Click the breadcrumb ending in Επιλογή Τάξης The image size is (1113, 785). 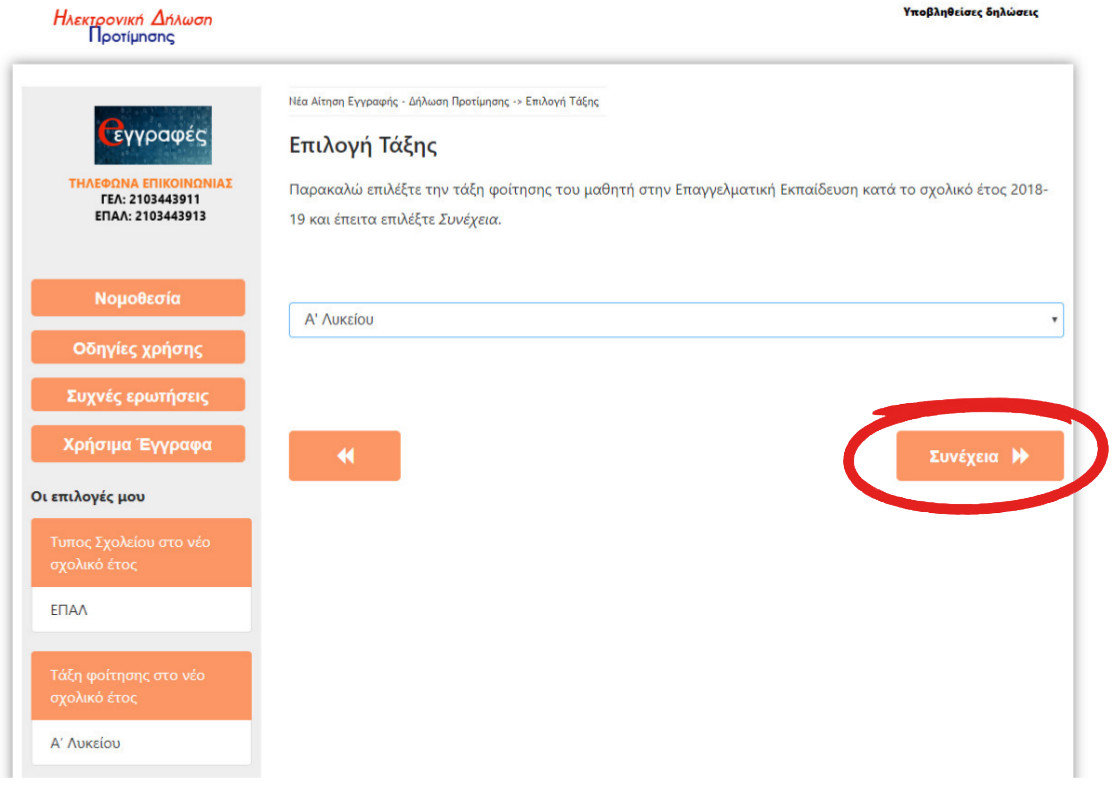(444, 102)
